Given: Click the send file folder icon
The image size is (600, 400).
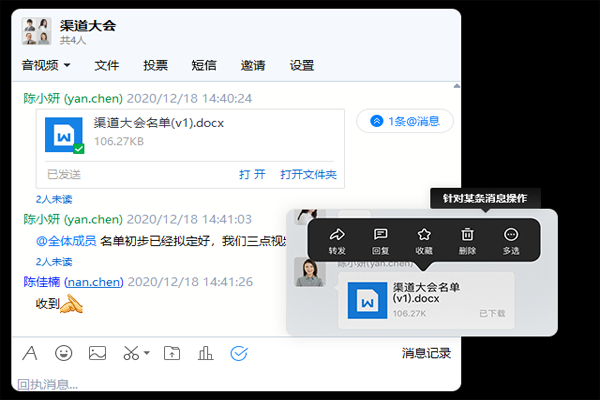Looking at the screenshot, I should point(172,353).
